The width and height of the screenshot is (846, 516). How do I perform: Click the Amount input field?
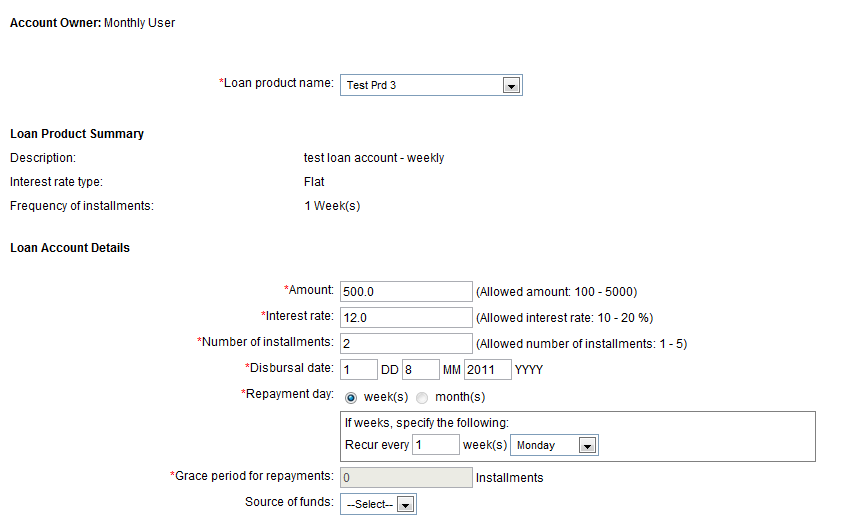coord(405,291)
